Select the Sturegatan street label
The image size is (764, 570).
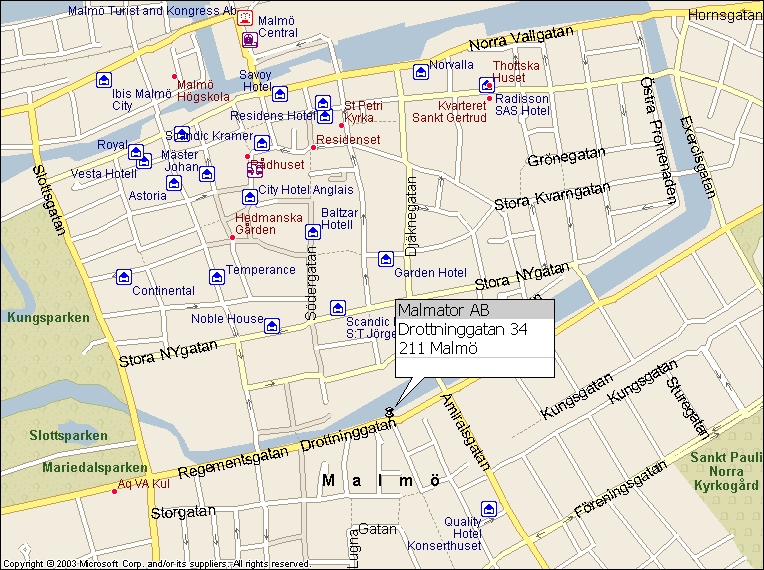(x=687, y=406)
